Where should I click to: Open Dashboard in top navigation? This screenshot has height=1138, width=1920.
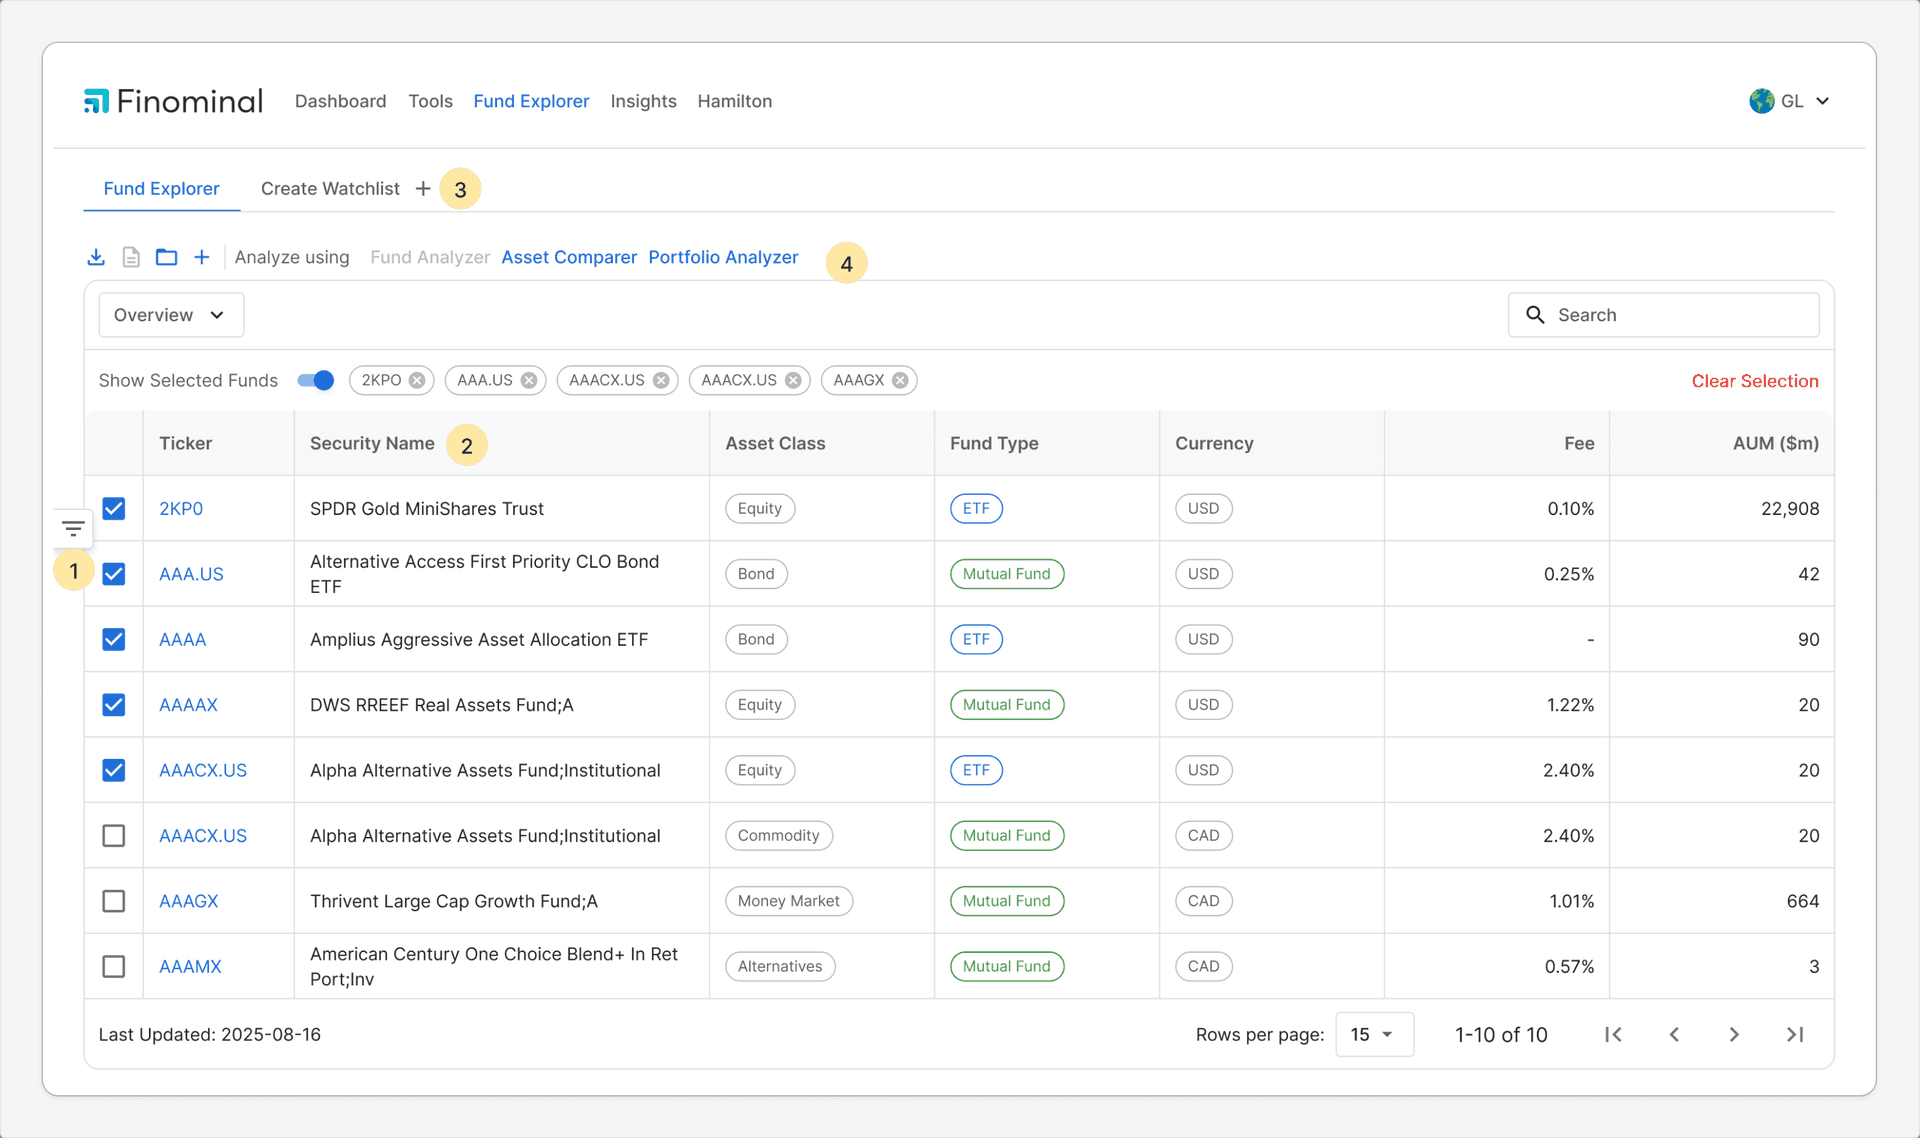click(340, 101)
